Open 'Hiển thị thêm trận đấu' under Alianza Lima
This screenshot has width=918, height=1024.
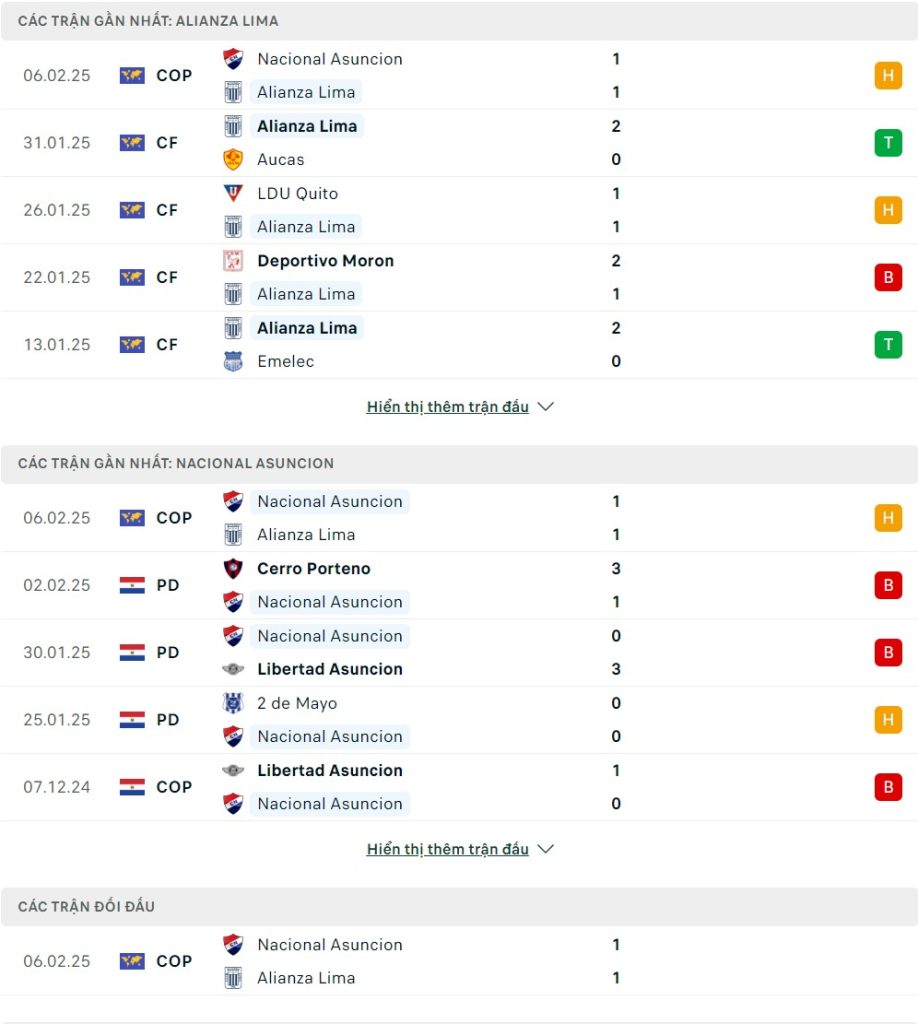[447, 407]
